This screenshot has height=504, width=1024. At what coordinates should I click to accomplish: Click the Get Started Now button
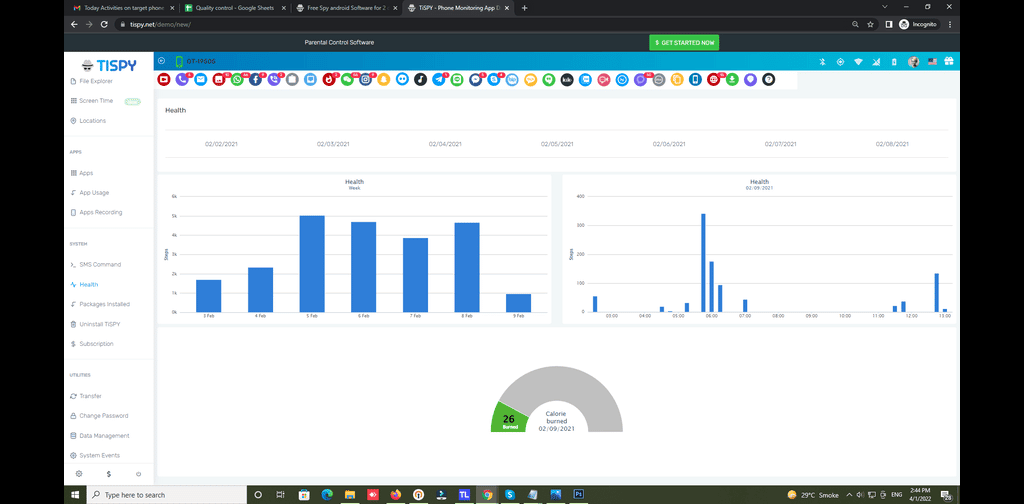click(684, 42)
